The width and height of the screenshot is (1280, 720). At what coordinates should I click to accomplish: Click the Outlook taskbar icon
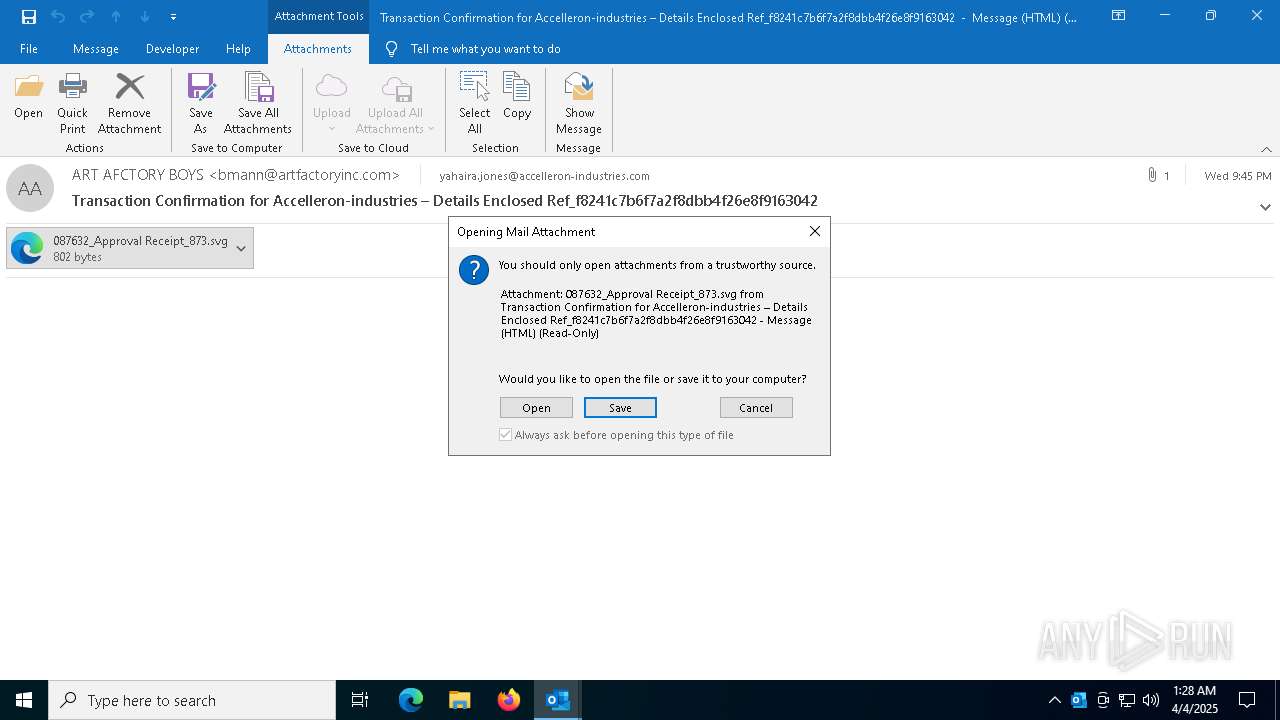click(558, 700)
